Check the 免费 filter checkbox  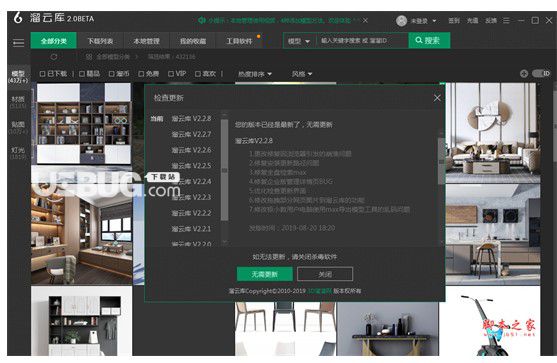(141, 74)
